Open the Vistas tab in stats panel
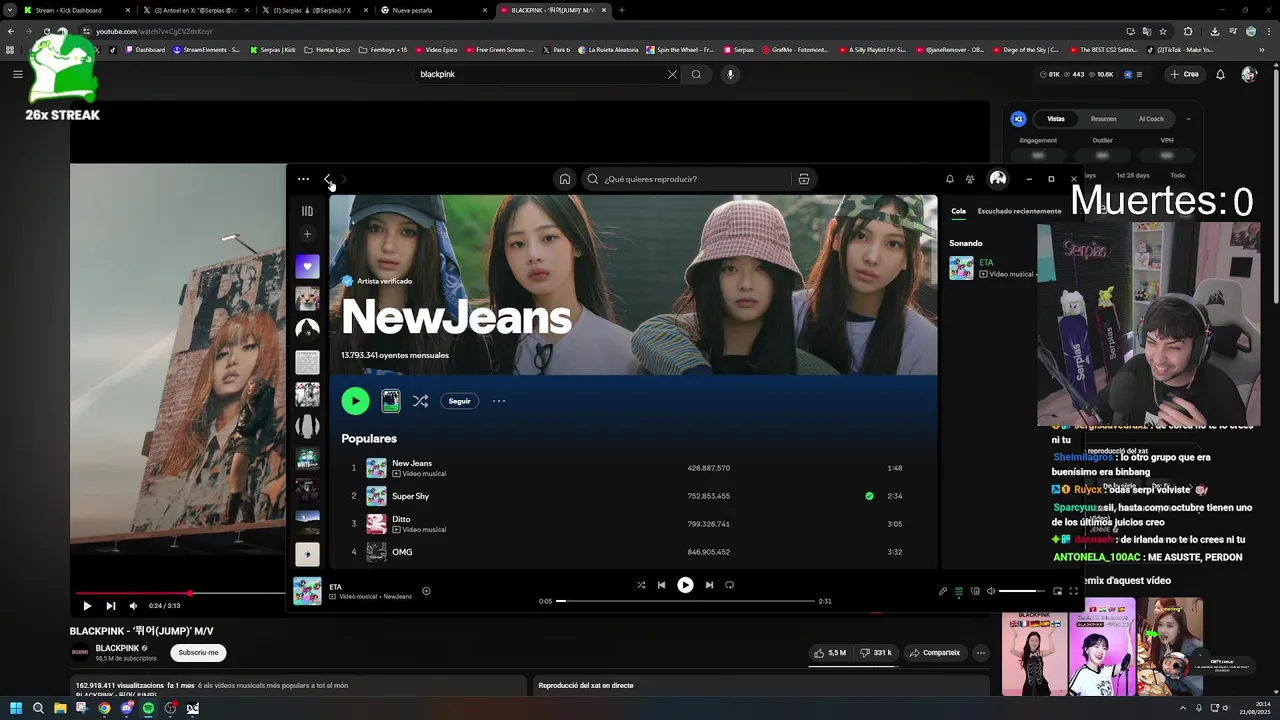This screenshot has height=720, width=1280. click(1056, 119)
